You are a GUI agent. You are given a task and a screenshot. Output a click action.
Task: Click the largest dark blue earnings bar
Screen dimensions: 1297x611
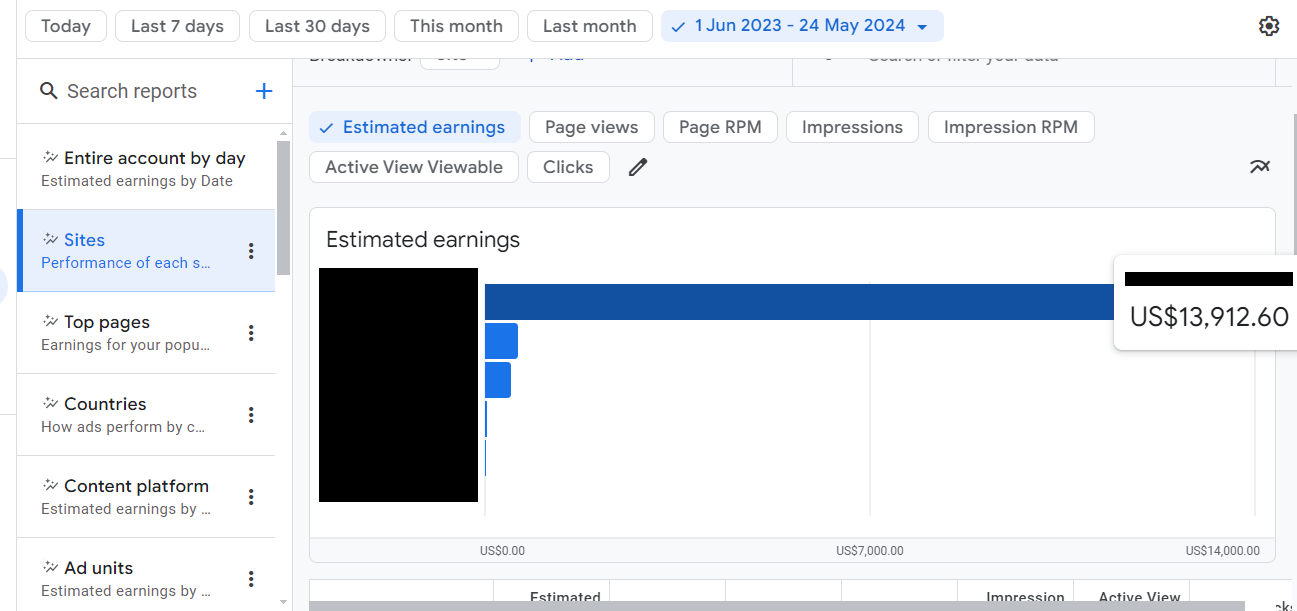tap(799, 302)
